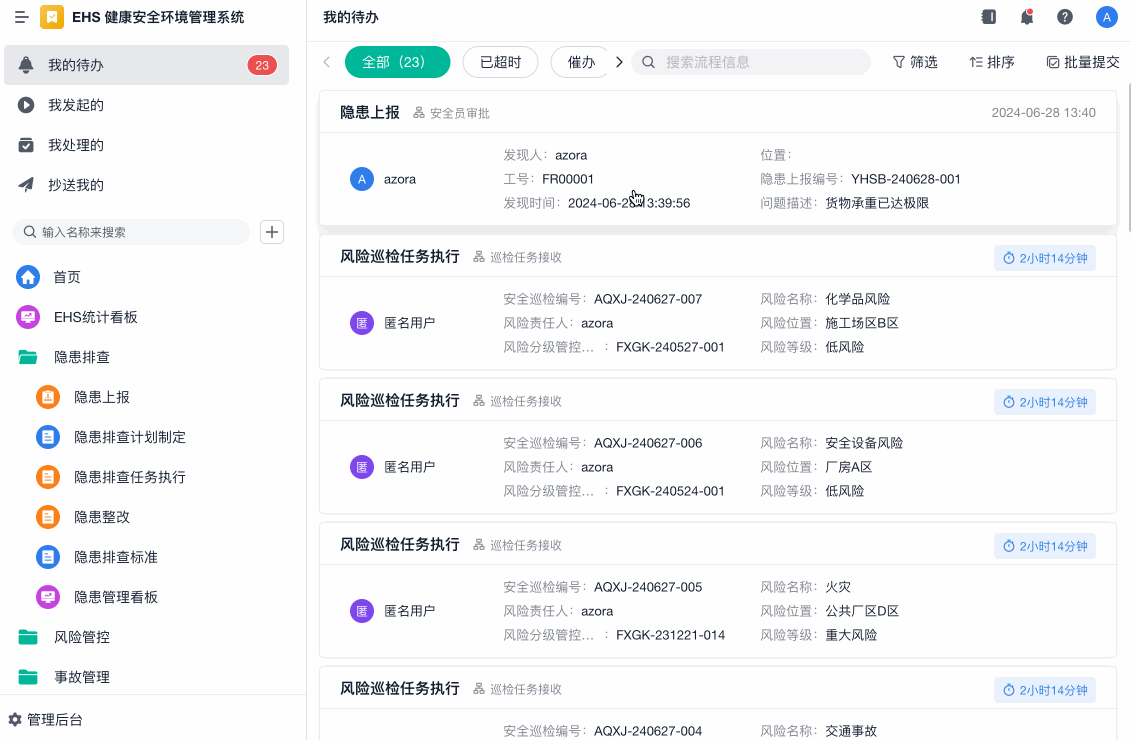Open the user avatar A in top bar
Screen dimensions: 1131x740
pos(1106,17)
